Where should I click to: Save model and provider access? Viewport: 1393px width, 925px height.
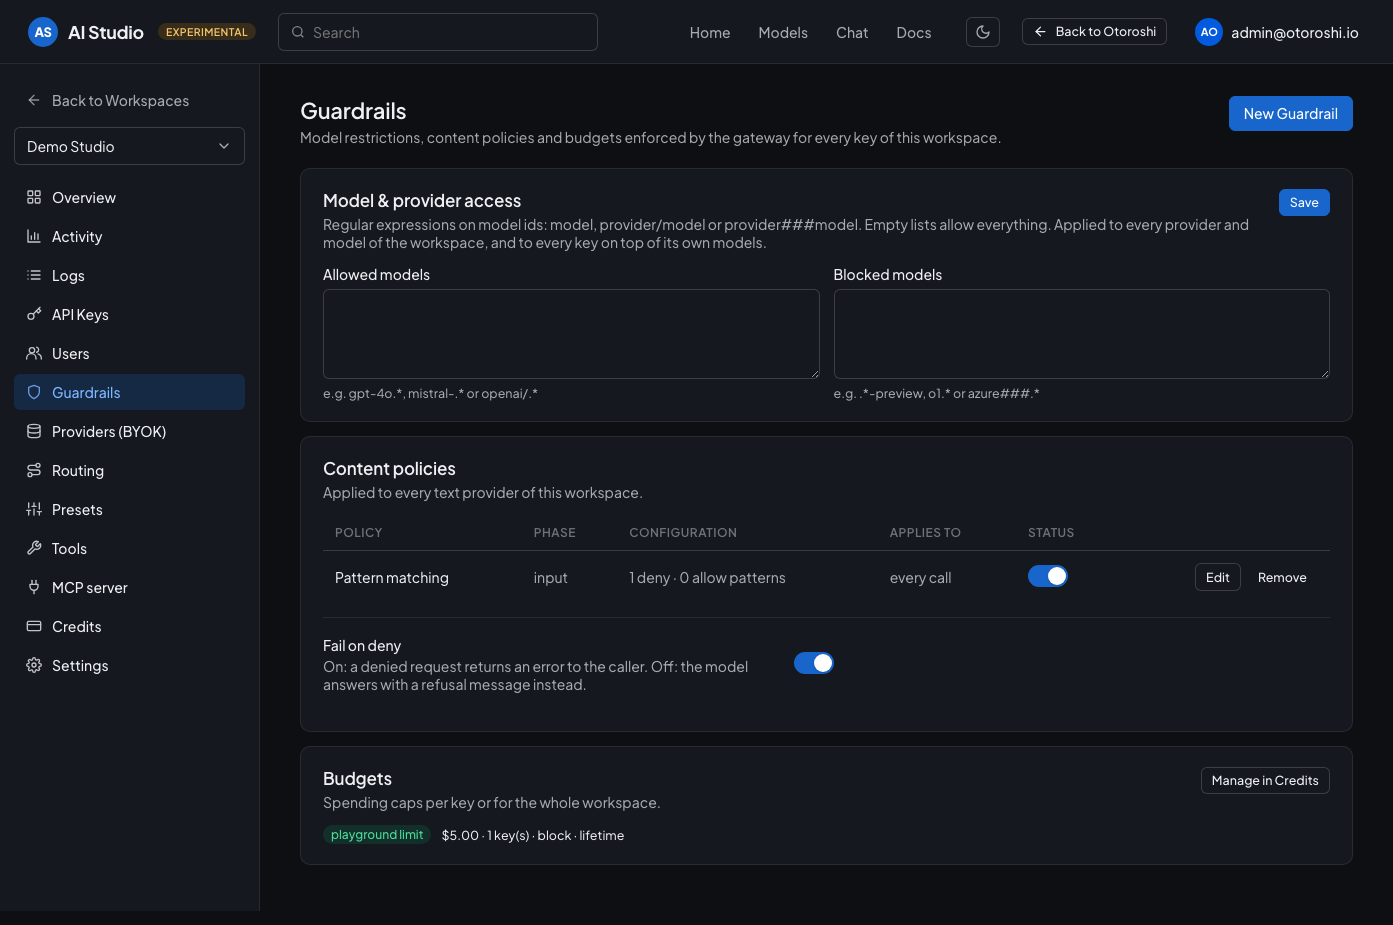point(1304,202)
